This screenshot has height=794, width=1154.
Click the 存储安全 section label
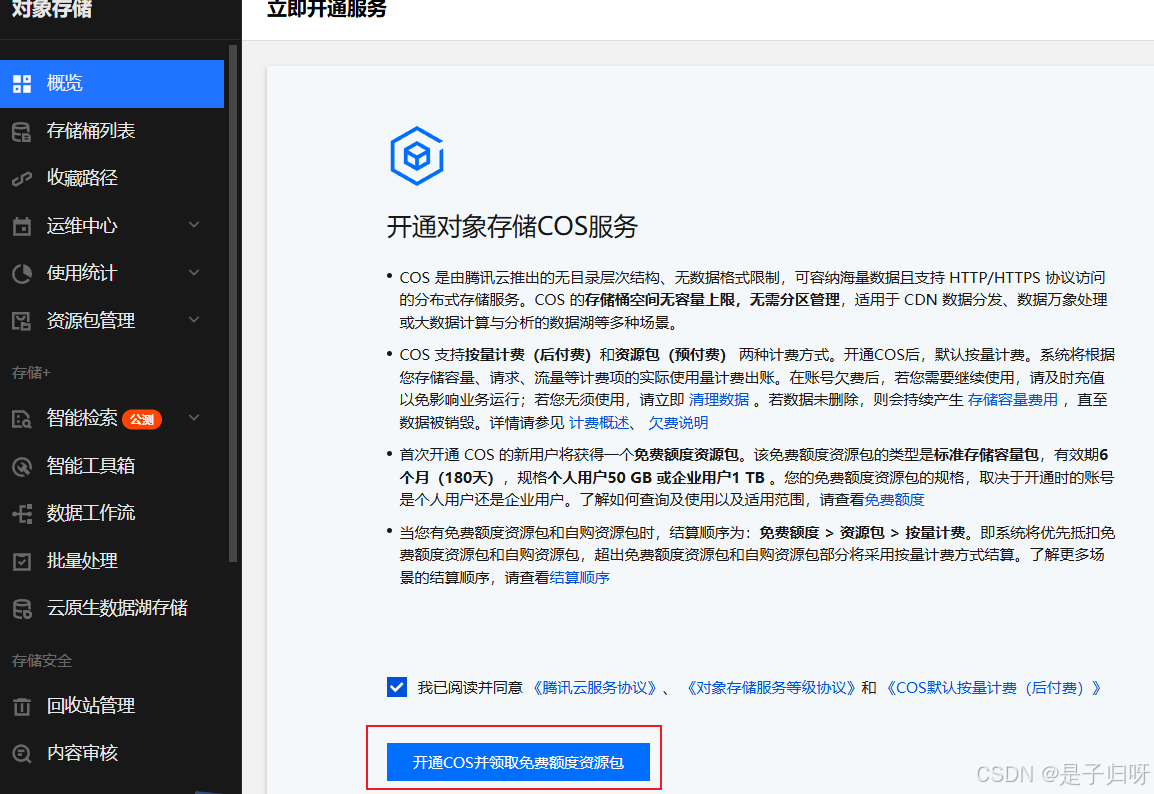pos(42,661)
